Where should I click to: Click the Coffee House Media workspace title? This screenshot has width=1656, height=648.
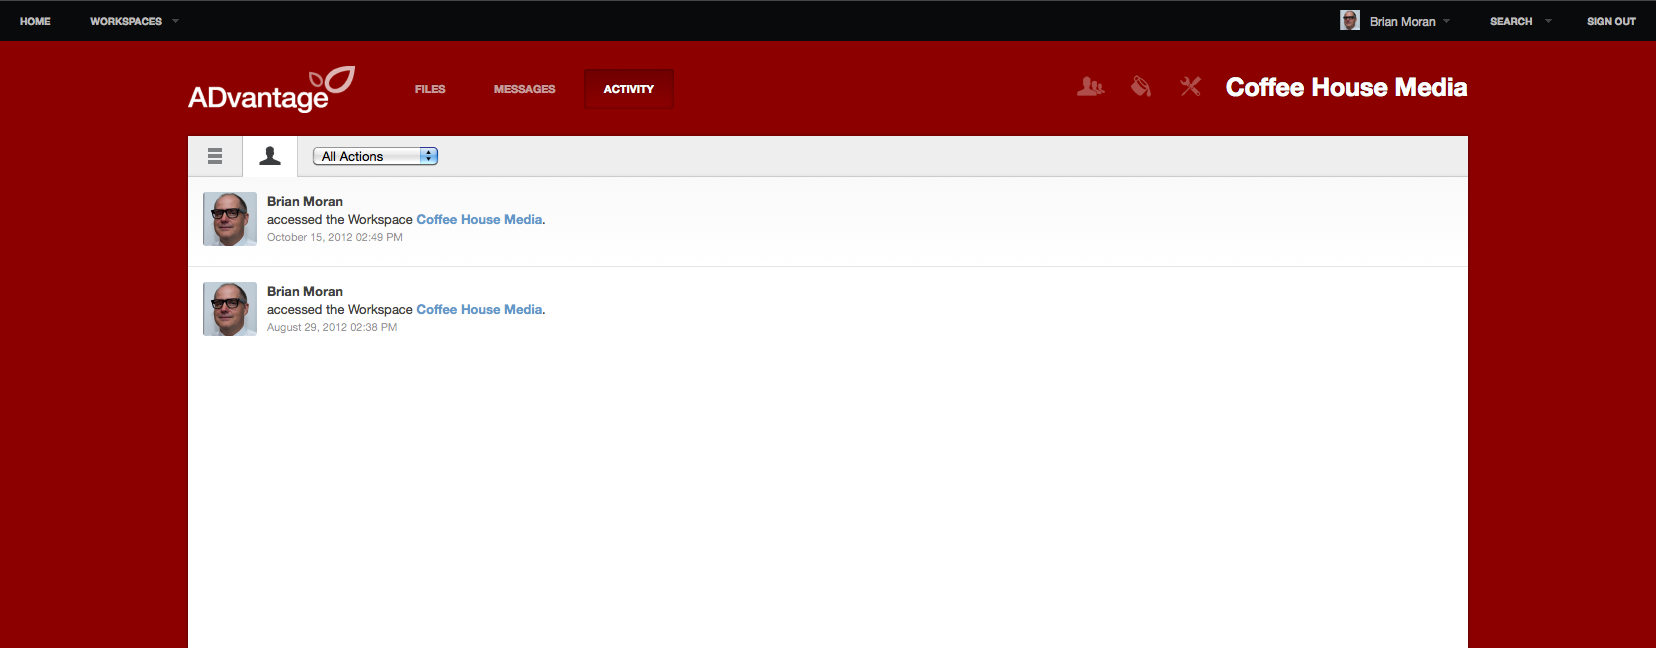coord(1346,87)
